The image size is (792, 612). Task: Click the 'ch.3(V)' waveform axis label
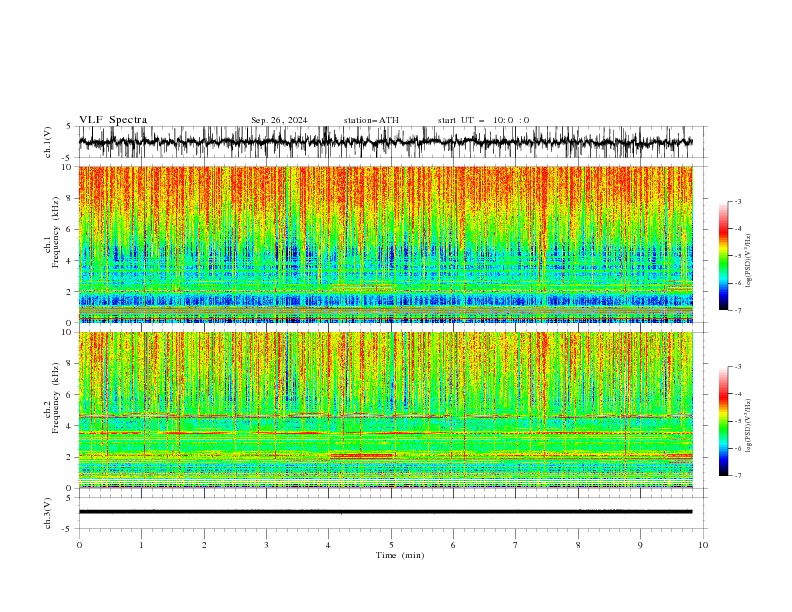point(48,513)
